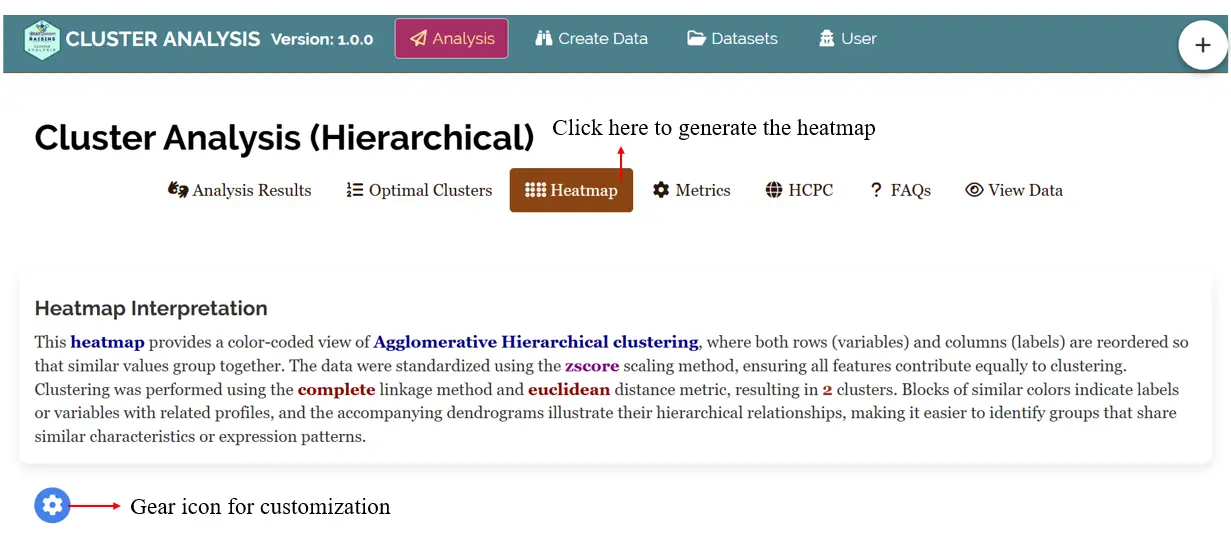1231x535 pixels.
Task: Click the Cluster Analysis (Hierarchical) heading
Action: pos(284,137)
